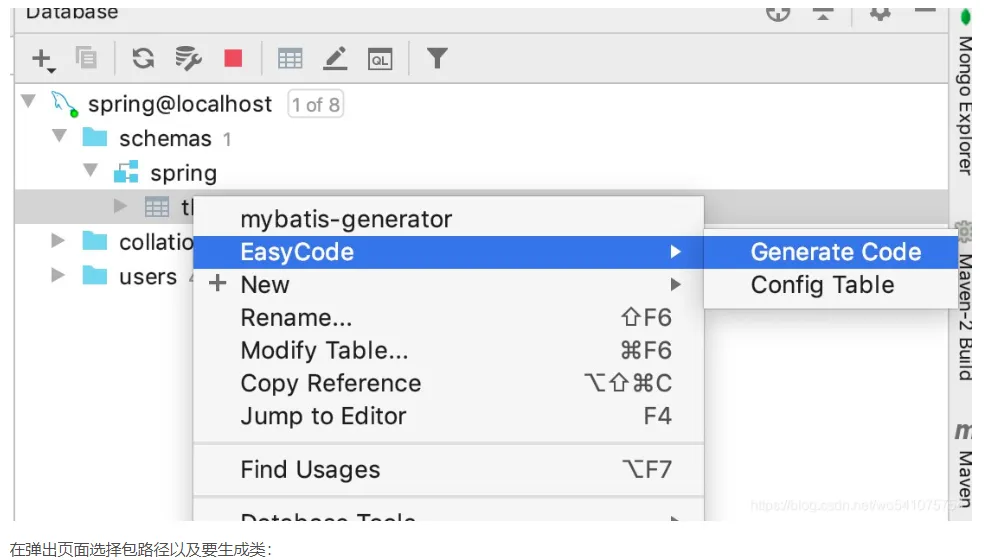This screenshot has width=984, height=560.
Task: Click the red stop/disconnect icon
Action: coord(233,59)
